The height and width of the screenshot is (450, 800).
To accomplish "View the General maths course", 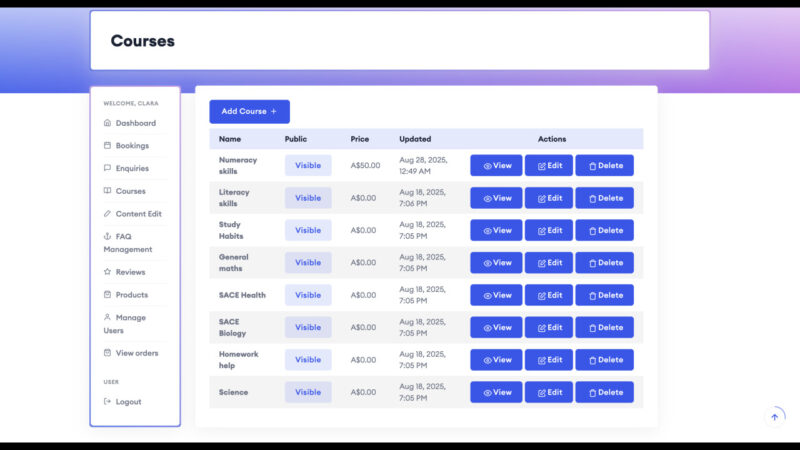I will [x=496, y=263].
